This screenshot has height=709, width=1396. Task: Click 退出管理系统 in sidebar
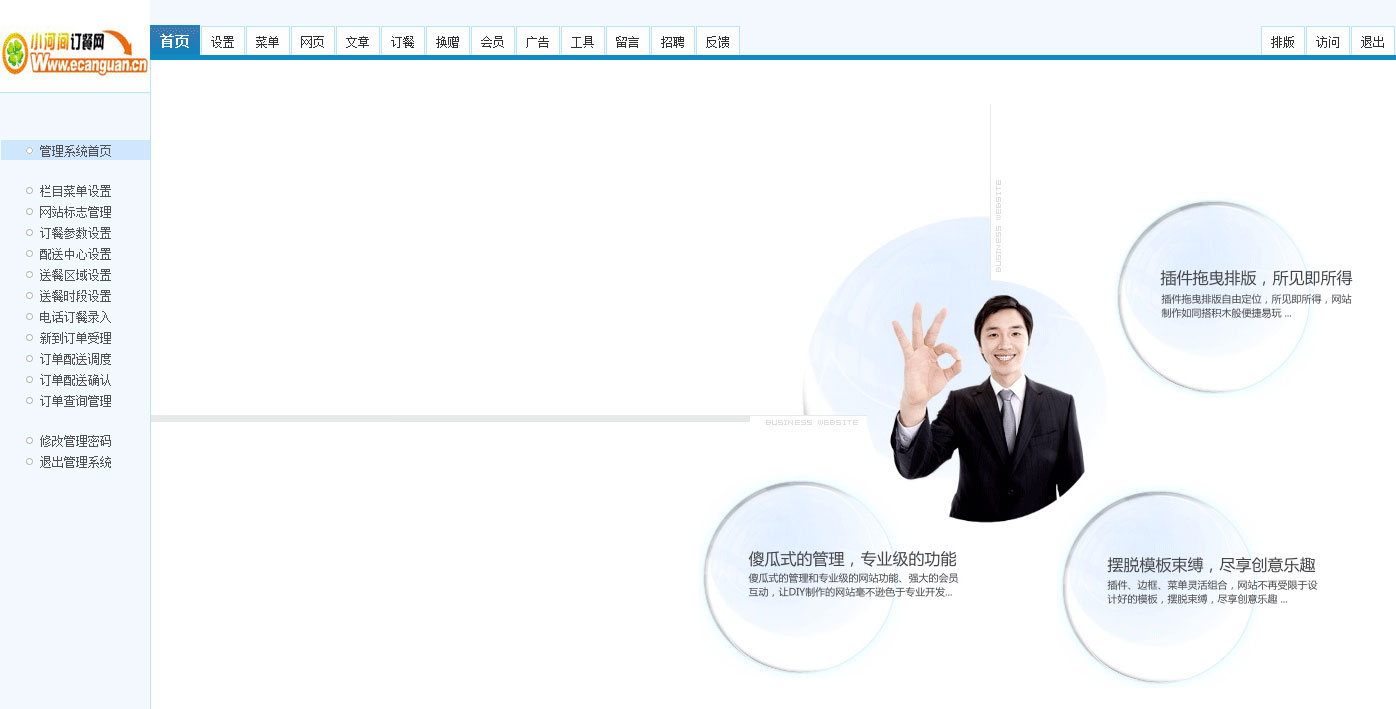click(75, 462)
